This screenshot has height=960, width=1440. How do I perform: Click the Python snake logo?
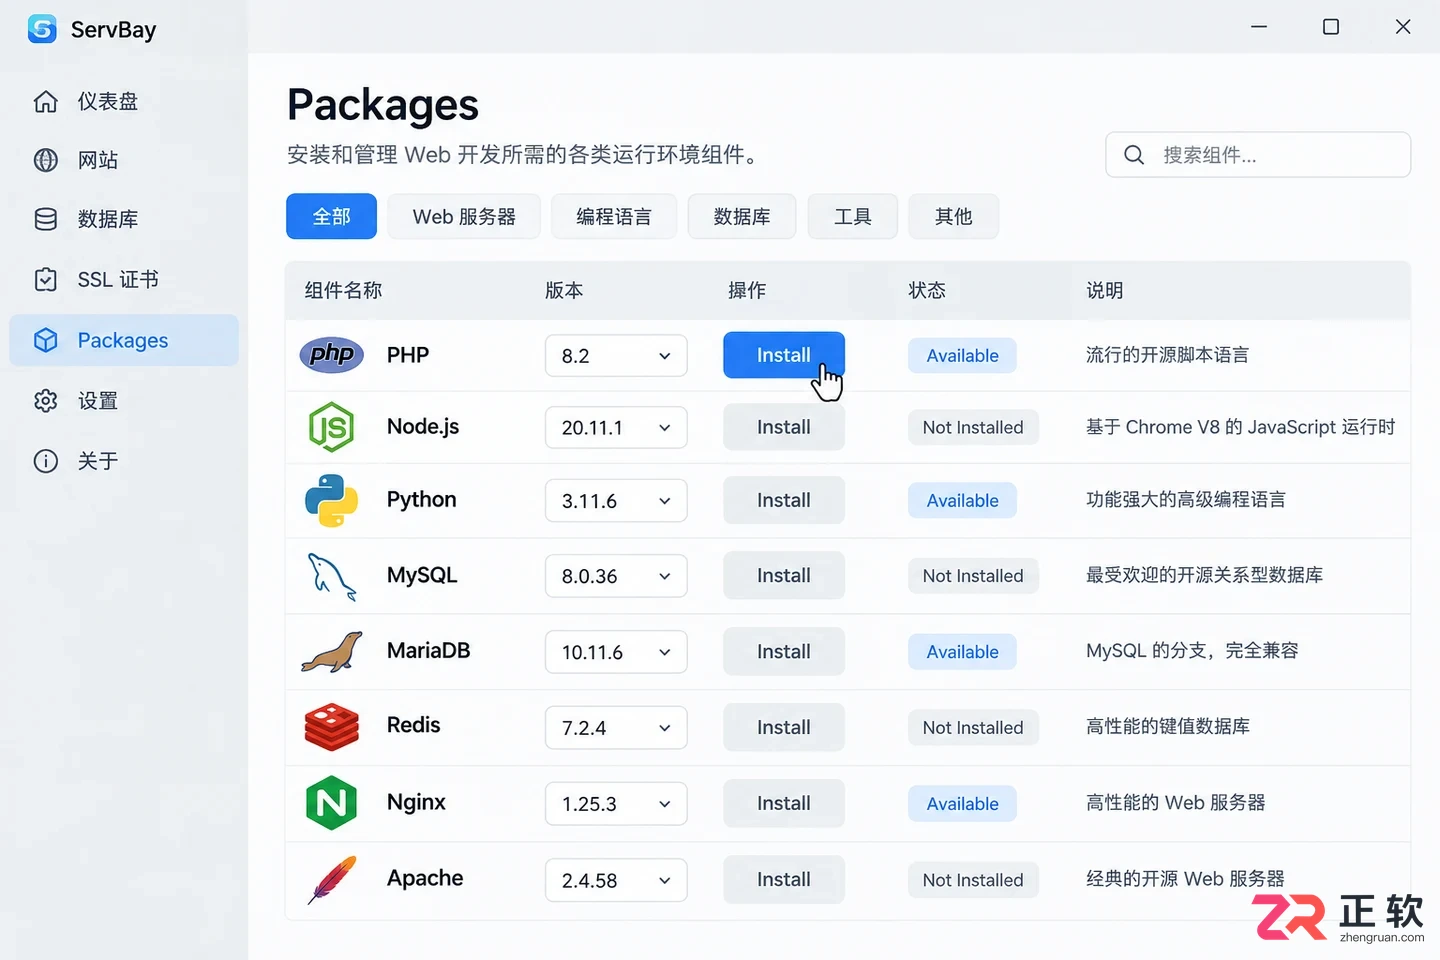(x=331, y=500)
